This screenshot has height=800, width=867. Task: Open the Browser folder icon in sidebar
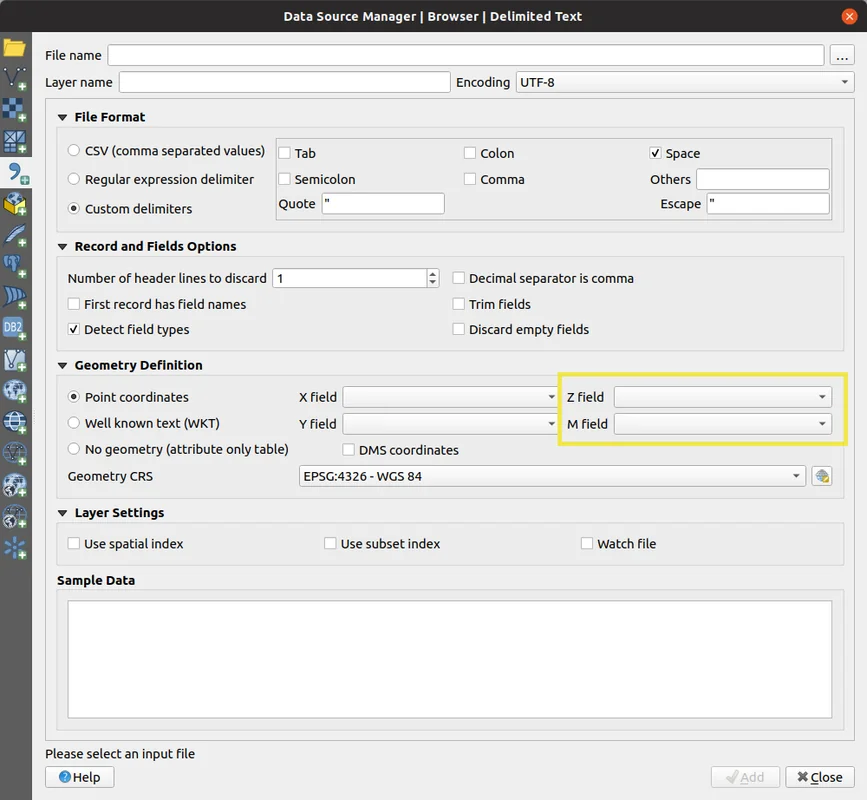click(x=14, y=47)
